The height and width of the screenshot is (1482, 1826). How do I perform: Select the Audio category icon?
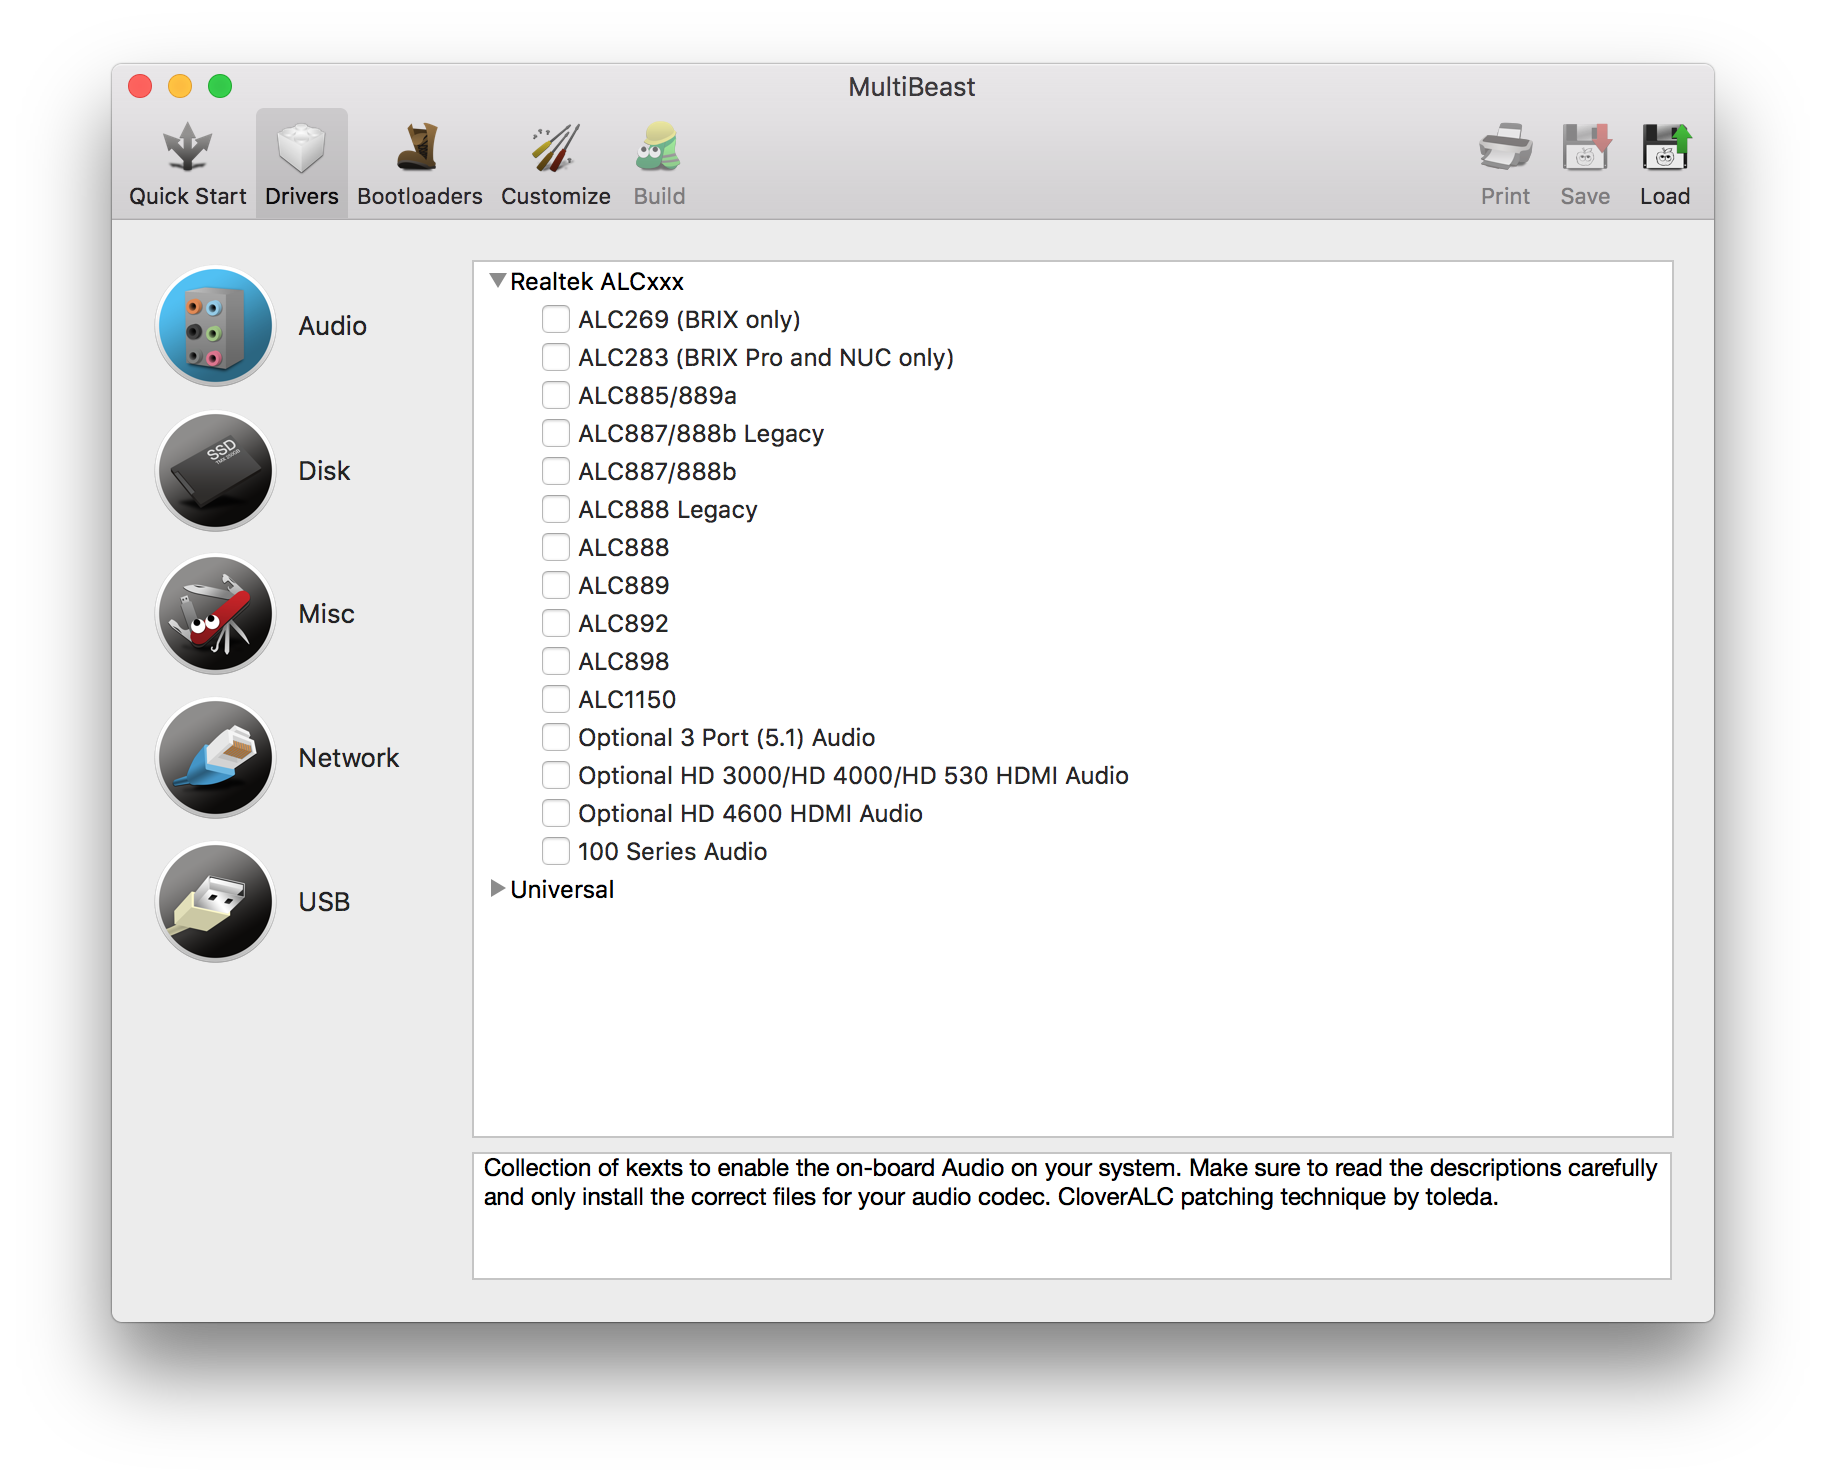point(214,325)
